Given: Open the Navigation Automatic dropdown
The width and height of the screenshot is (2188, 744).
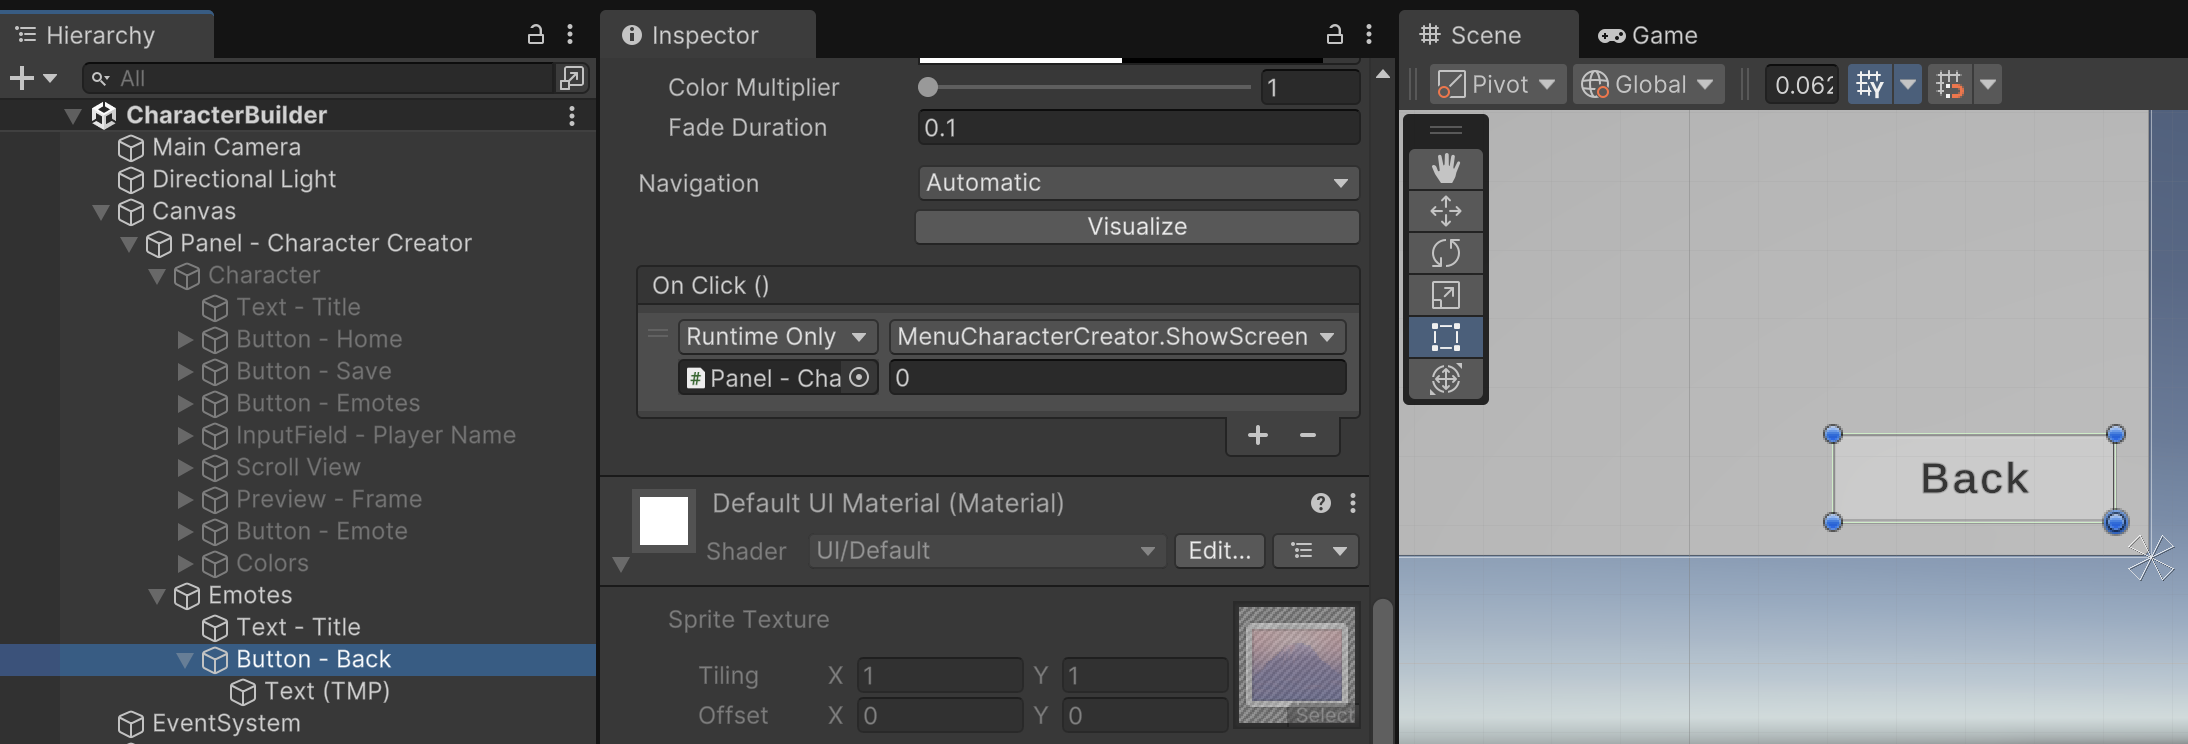Looking at the screenshot, I should [x=1137, y=183].
